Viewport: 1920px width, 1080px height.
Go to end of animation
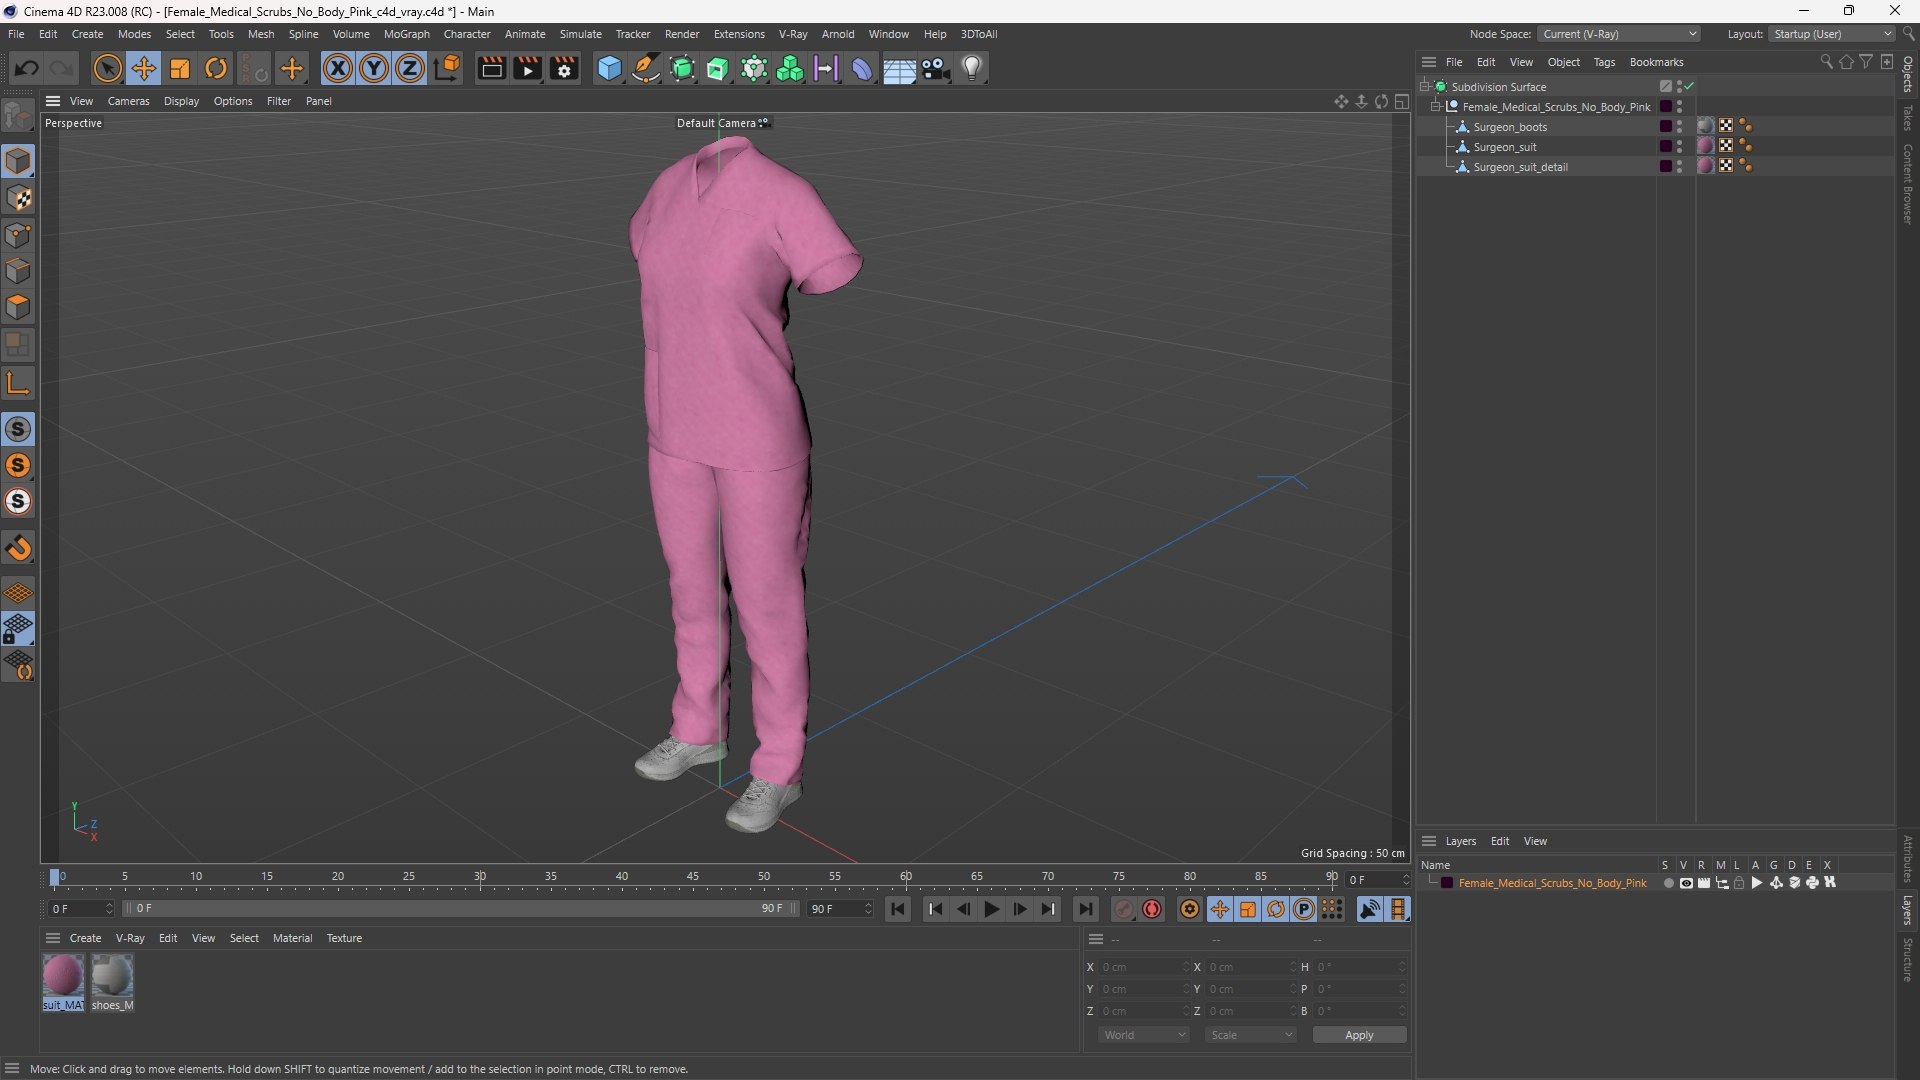[x=1085, y=909]
